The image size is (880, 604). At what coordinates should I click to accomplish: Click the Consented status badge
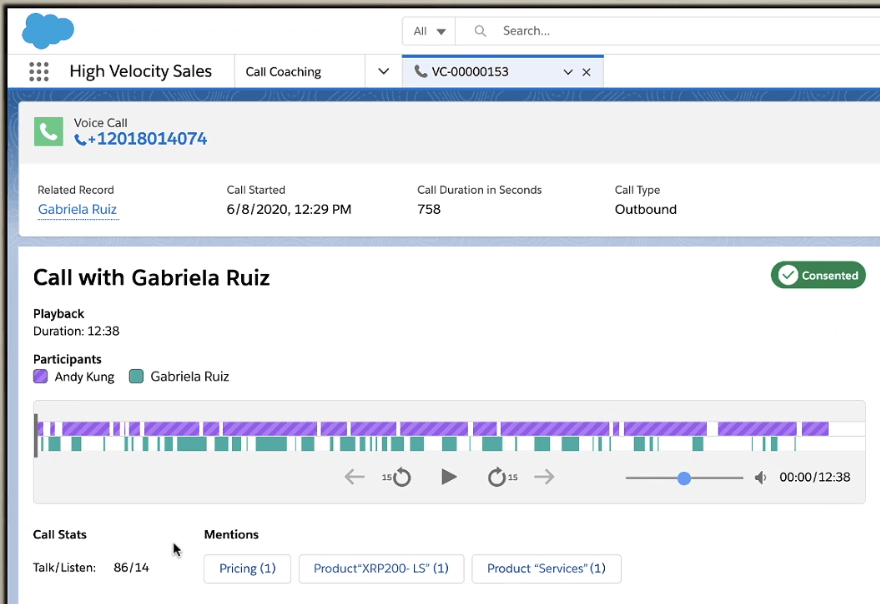point(818,275)
